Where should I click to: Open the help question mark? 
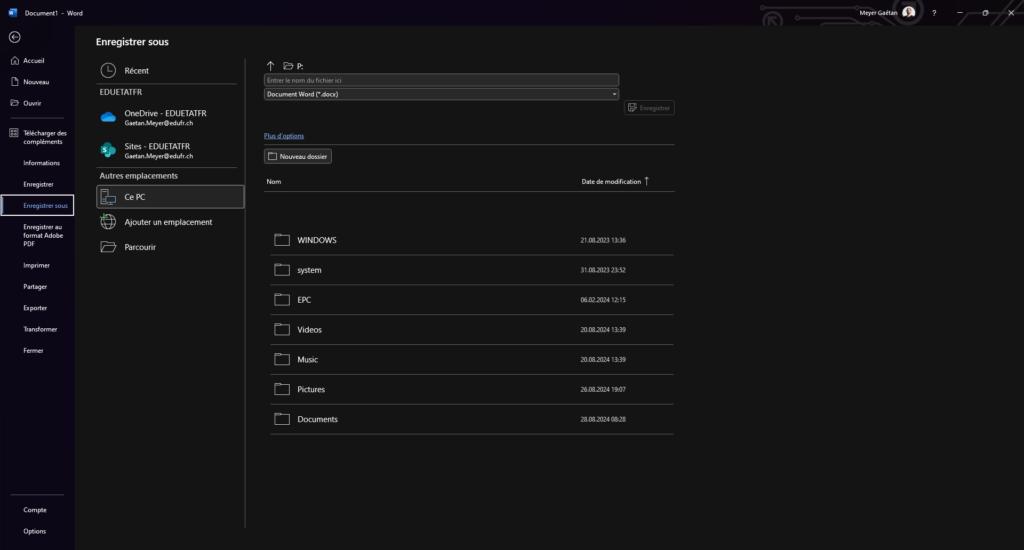tap(934, 13)
